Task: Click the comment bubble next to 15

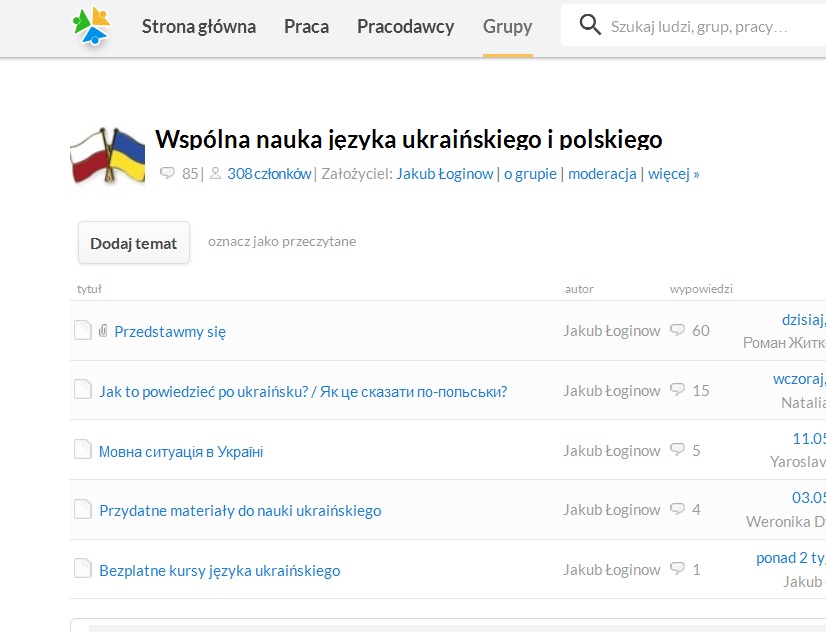Action: (677, 390)
